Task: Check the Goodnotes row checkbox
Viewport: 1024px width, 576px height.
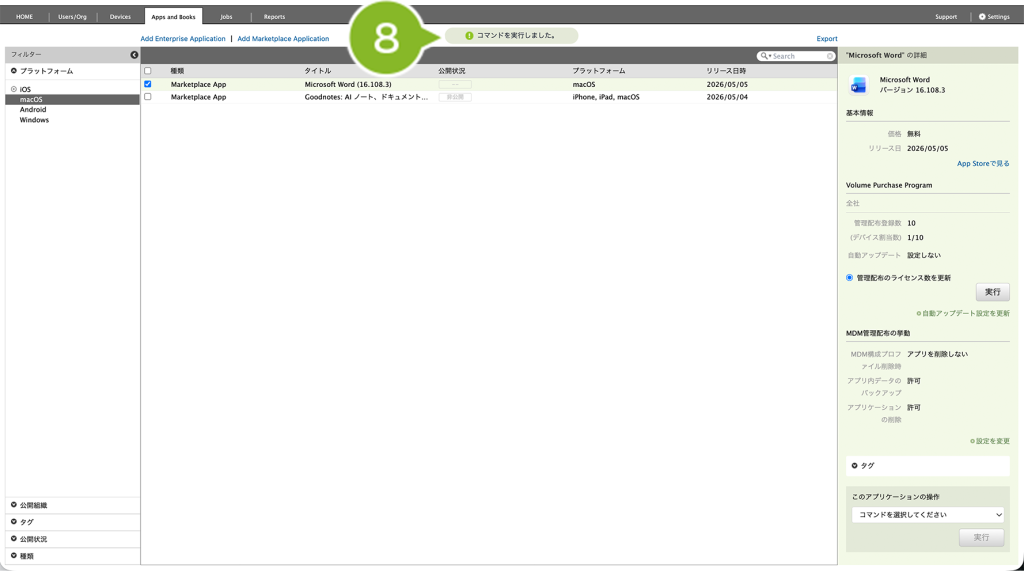Action: pyautogui.click(x=148, y=97)
